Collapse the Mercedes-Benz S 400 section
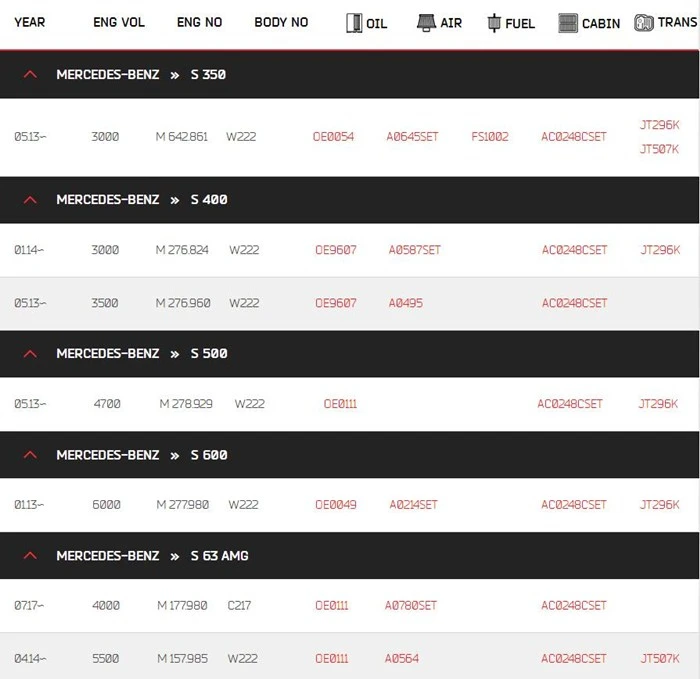This screenshot has height=679, width=700. pyautogui.click(x=30, y=200)
